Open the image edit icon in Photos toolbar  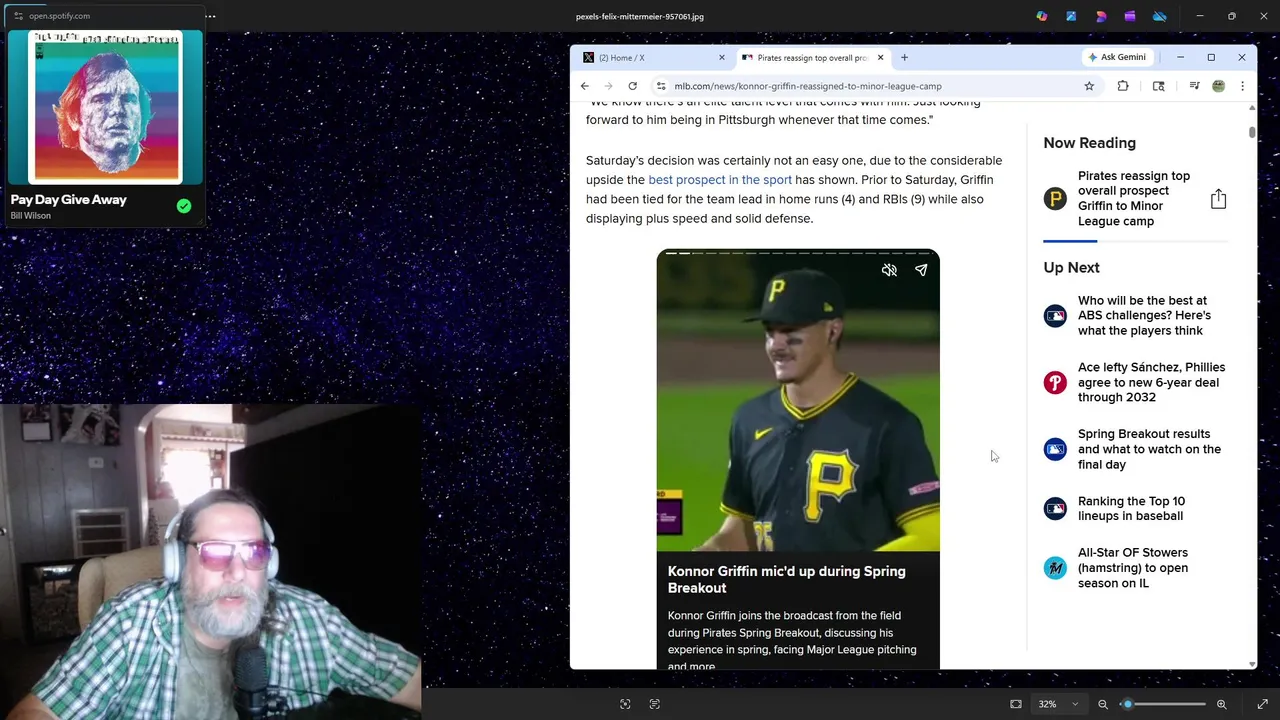pos(1071,16)
